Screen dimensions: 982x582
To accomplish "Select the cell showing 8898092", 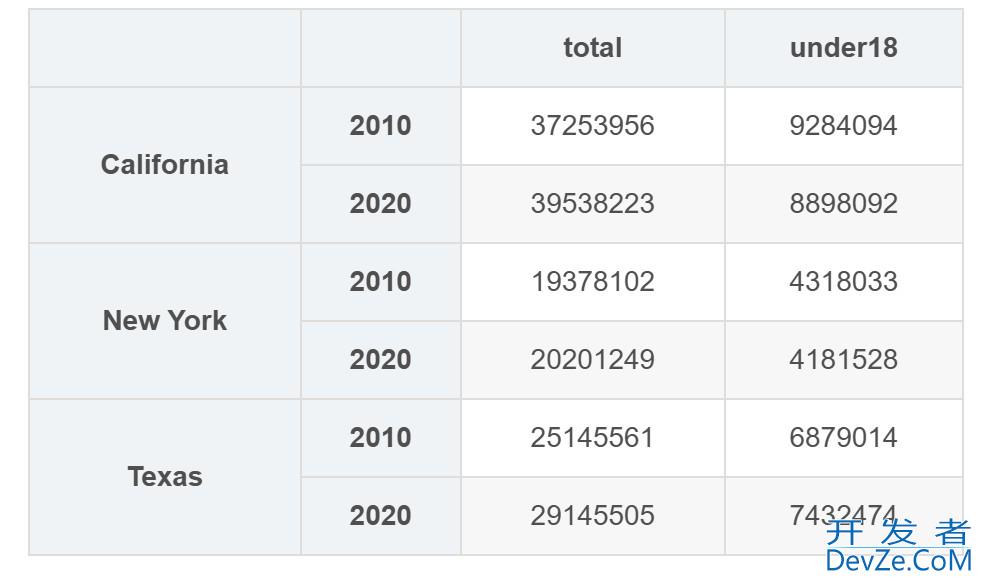I will (x=843, y=204).
